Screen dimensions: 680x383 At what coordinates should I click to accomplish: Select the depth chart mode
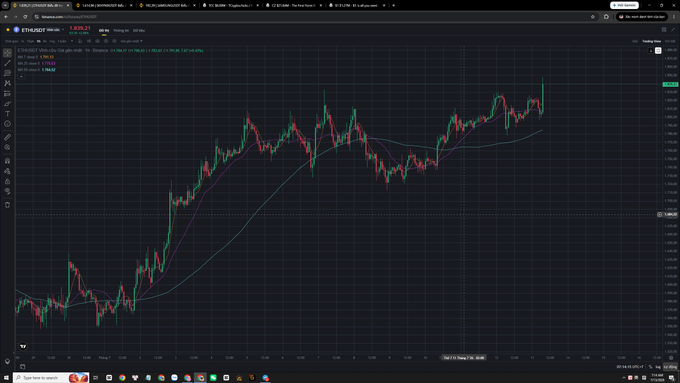(670, 41)
